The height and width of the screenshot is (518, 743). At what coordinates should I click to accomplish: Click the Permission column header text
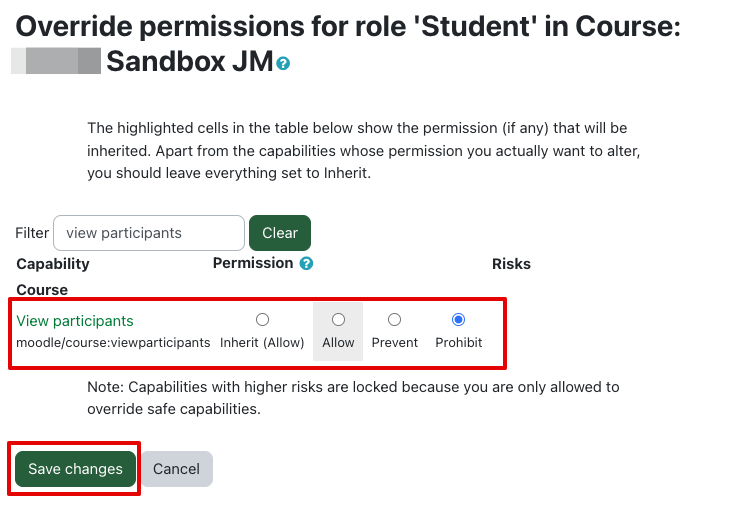253,263
